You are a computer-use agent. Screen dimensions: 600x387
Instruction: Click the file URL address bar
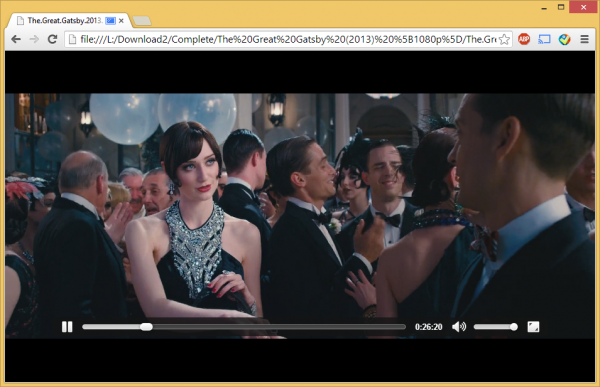tap(288, 39)
